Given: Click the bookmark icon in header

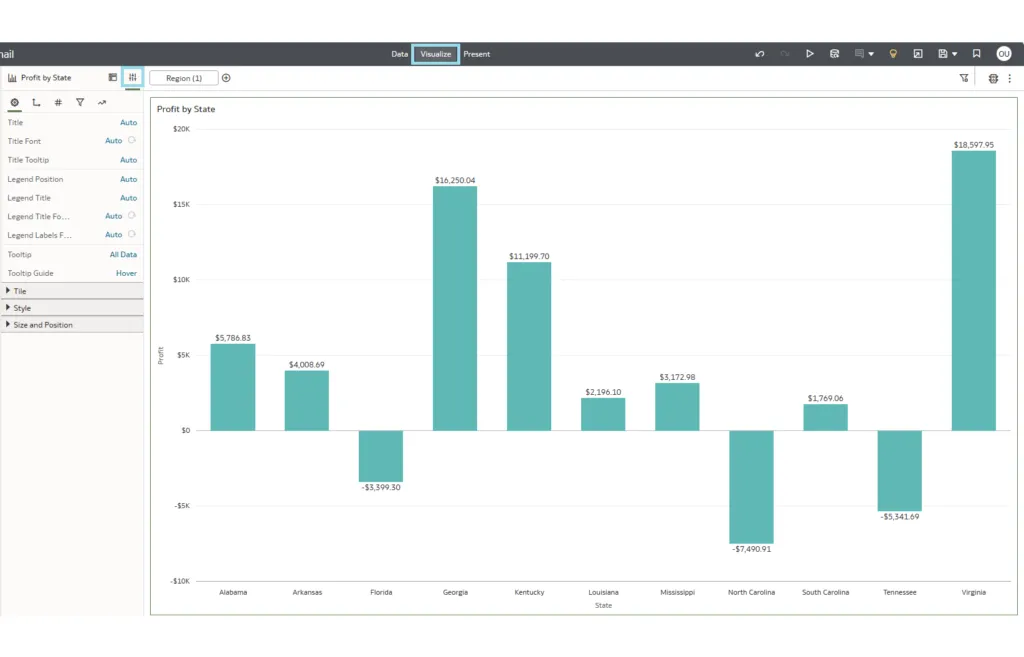Looking at the screenshot, I should [x=977, y=54].
